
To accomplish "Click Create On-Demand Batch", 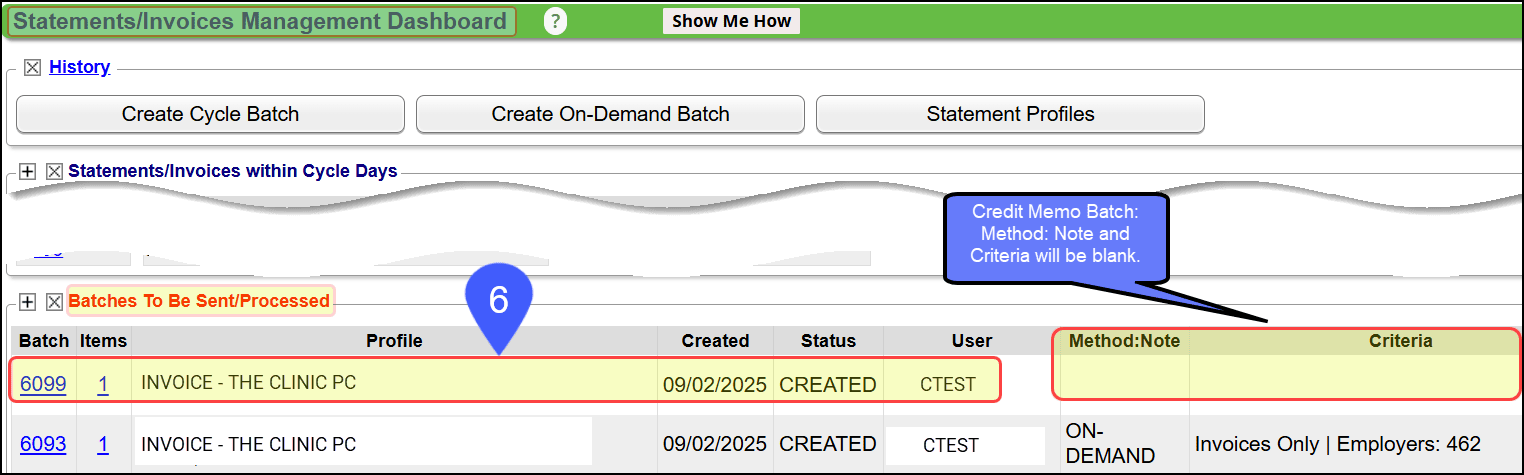I will click(610, 114).
